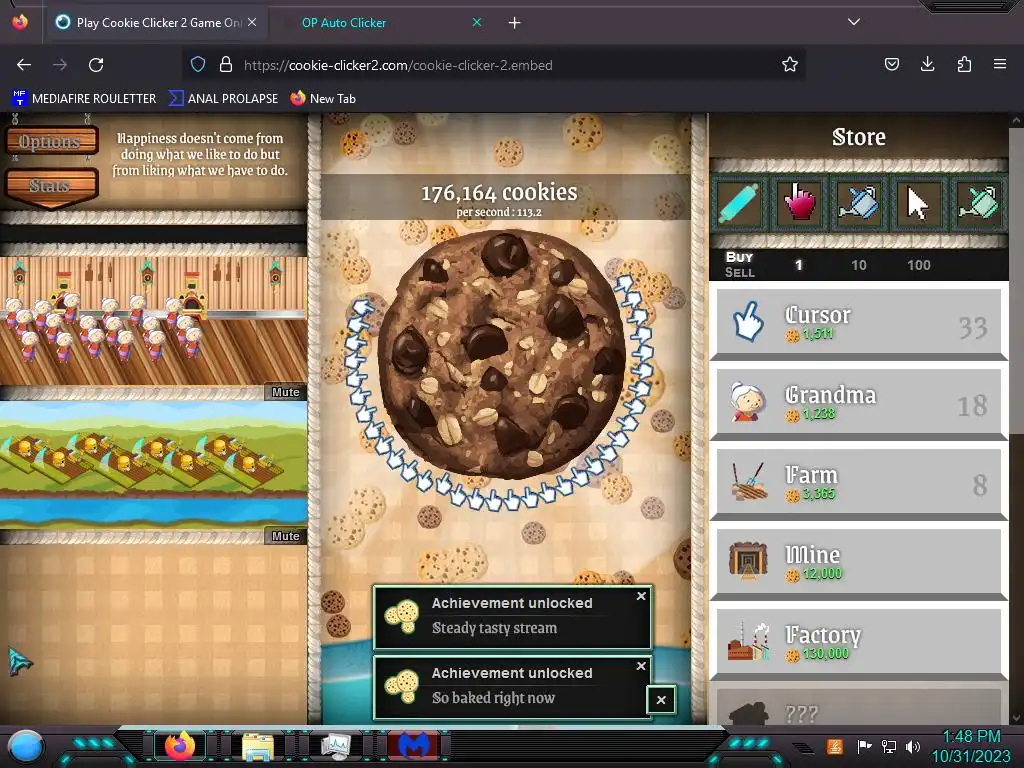This screenshot has width=1024, height=768.
Task: Buy the rolling pin upgrade
Action: click(x=739, y=203)
